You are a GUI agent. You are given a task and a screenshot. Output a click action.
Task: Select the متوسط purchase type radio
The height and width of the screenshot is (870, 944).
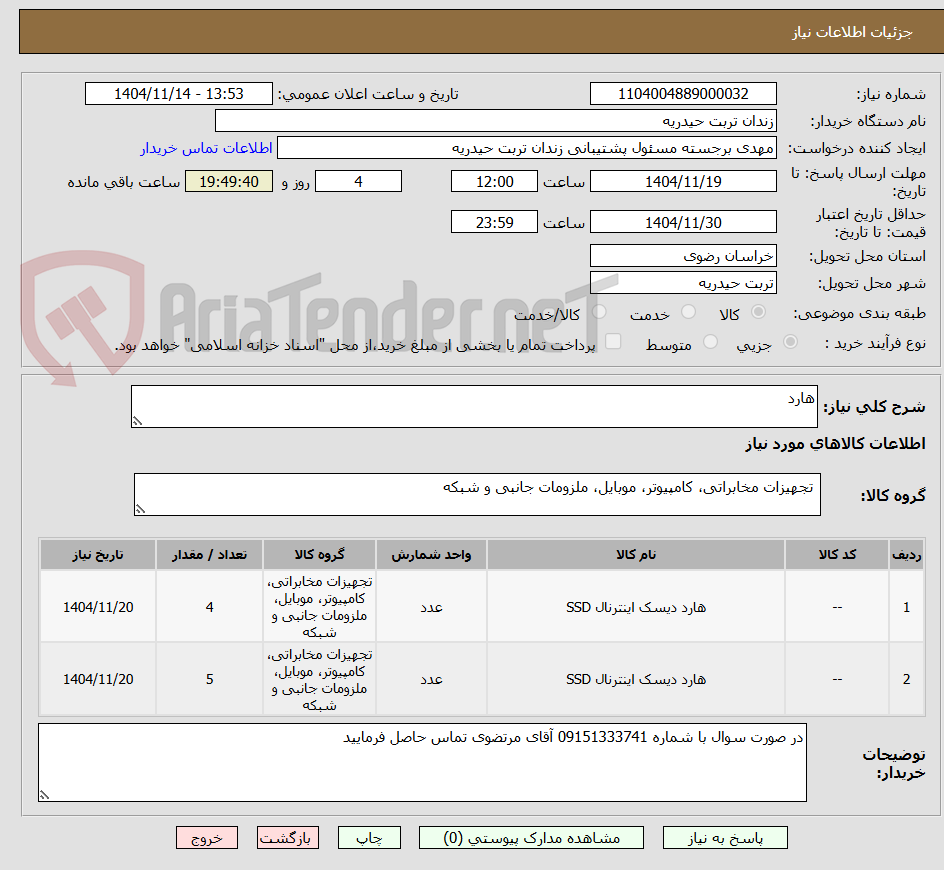tap(710, 342)
